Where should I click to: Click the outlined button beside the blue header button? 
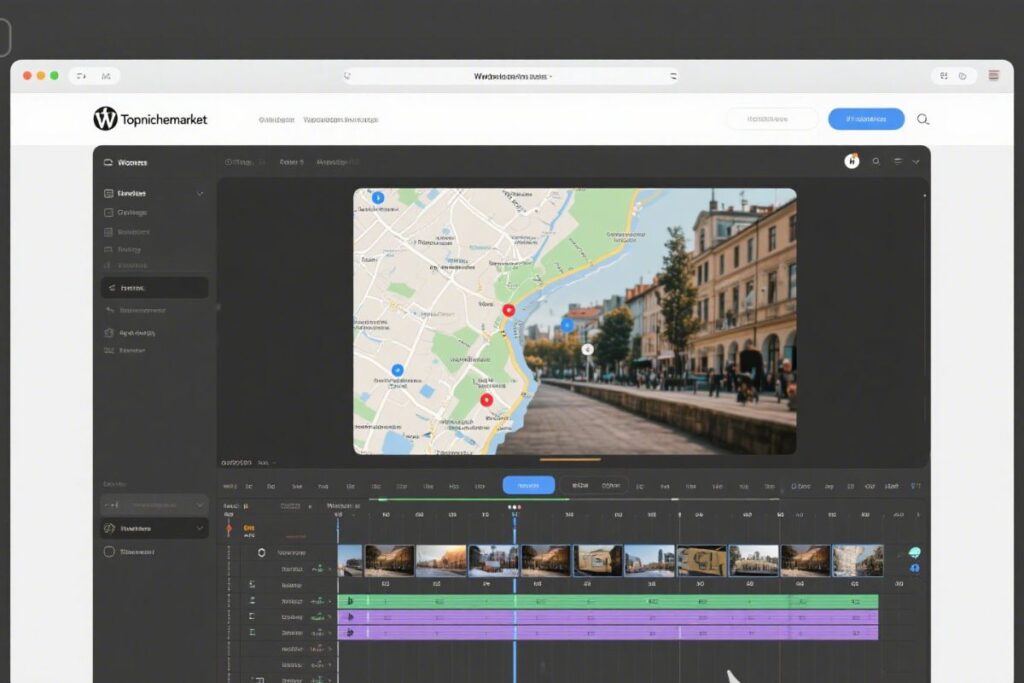[x=771, y=119]
